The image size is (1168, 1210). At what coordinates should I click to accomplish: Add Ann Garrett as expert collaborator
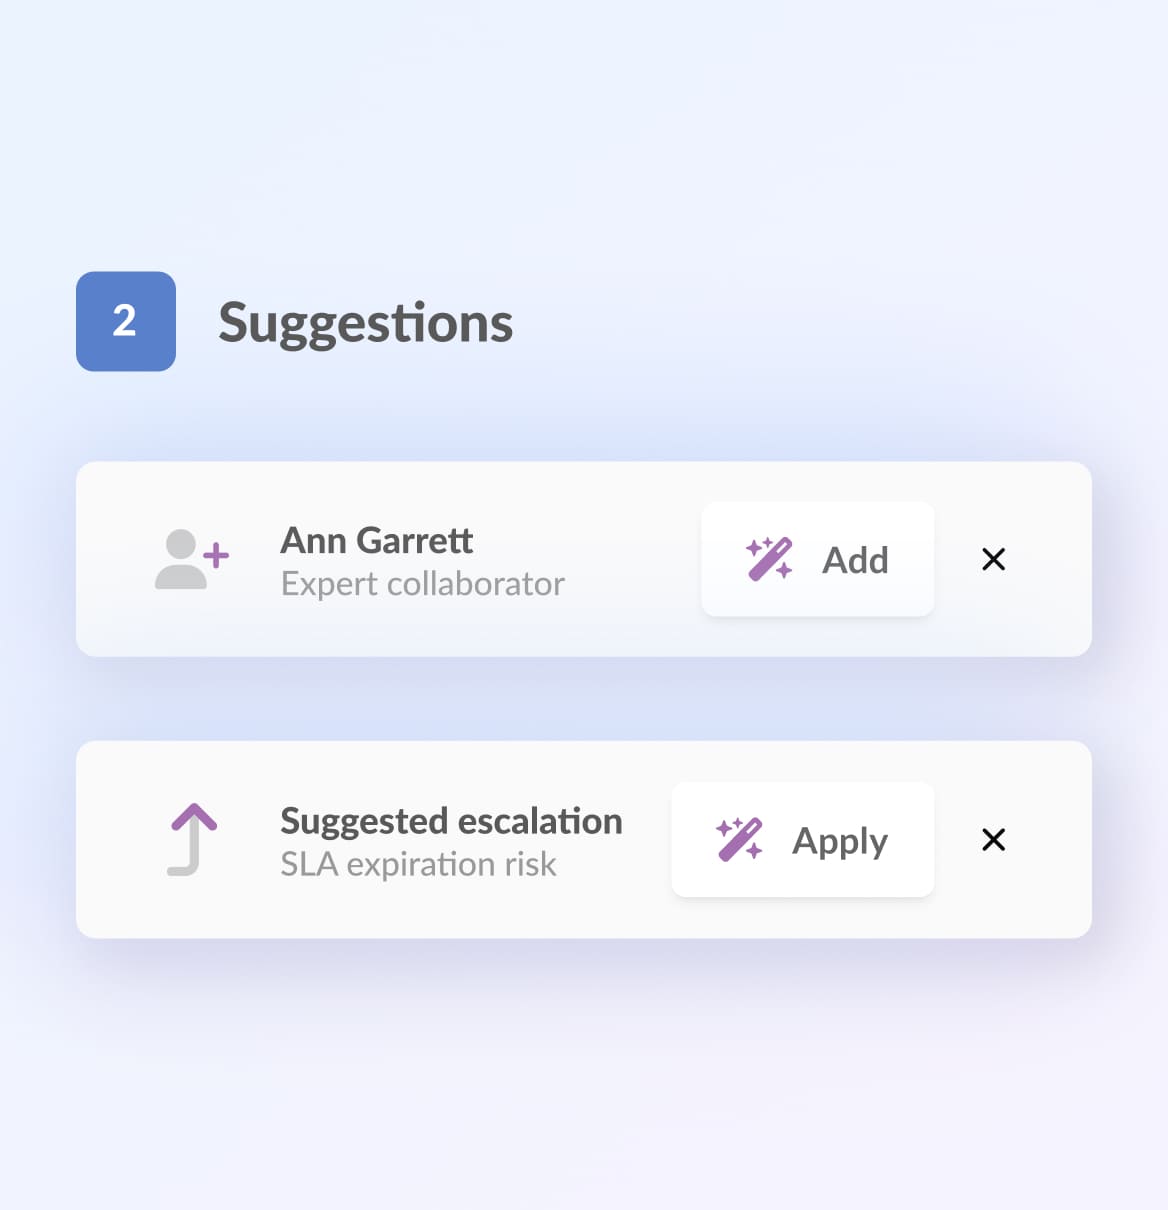coord(817,560)
